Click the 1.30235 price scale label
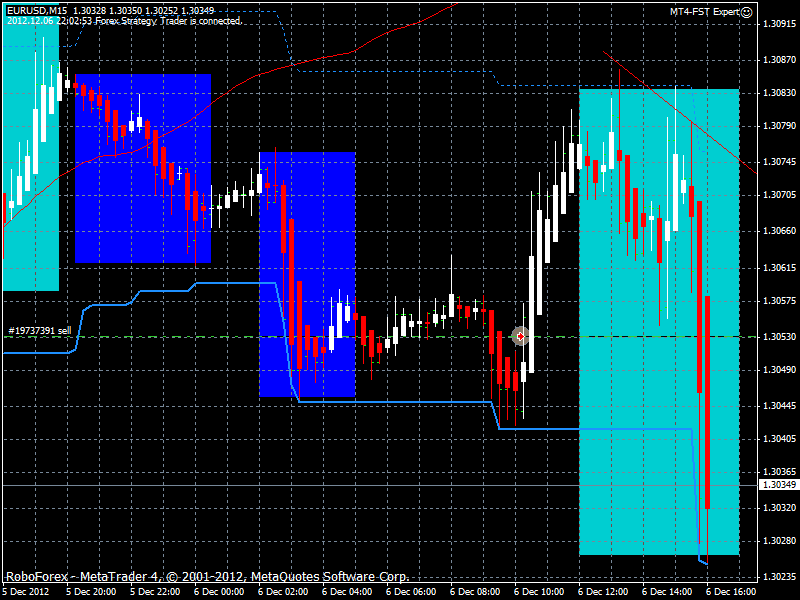 [x=778, y=577]
